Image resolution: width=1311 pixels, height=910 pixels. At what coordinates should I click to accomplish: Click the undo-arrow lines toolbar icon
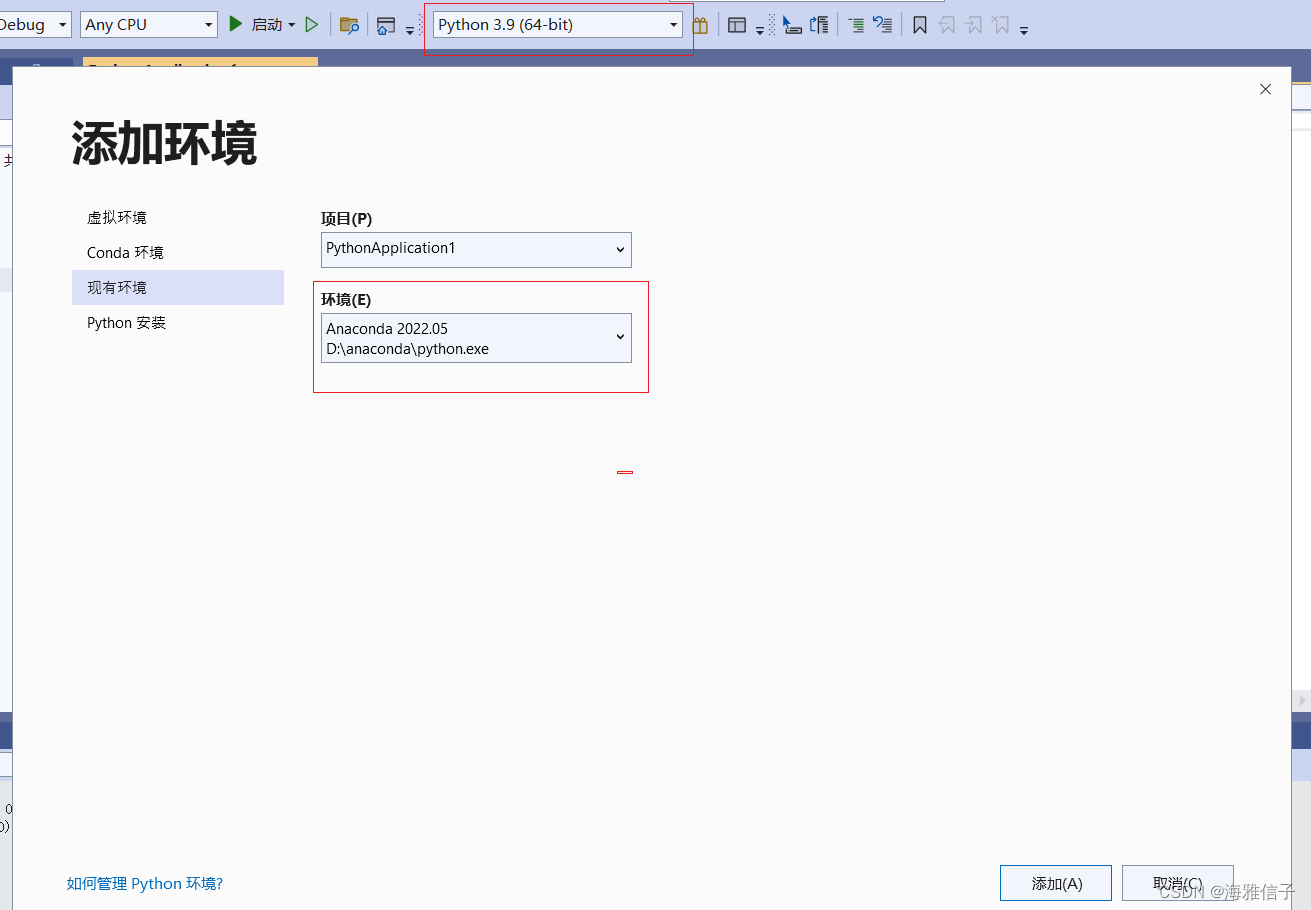coord(883,26)
